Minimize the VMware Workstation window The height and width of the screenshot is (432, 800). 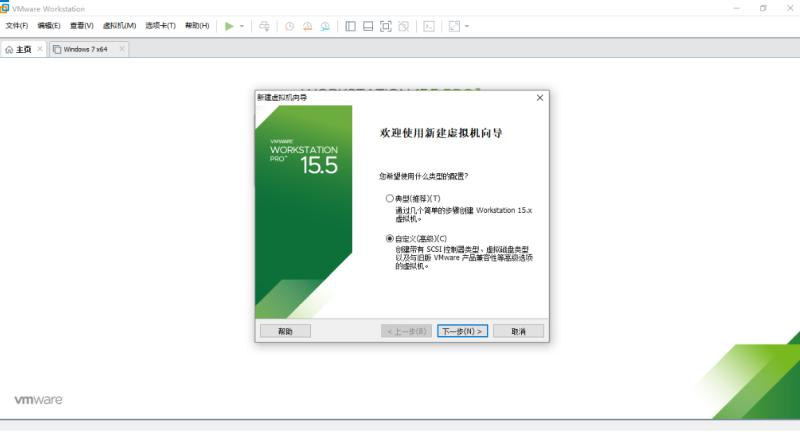[736, 8]
